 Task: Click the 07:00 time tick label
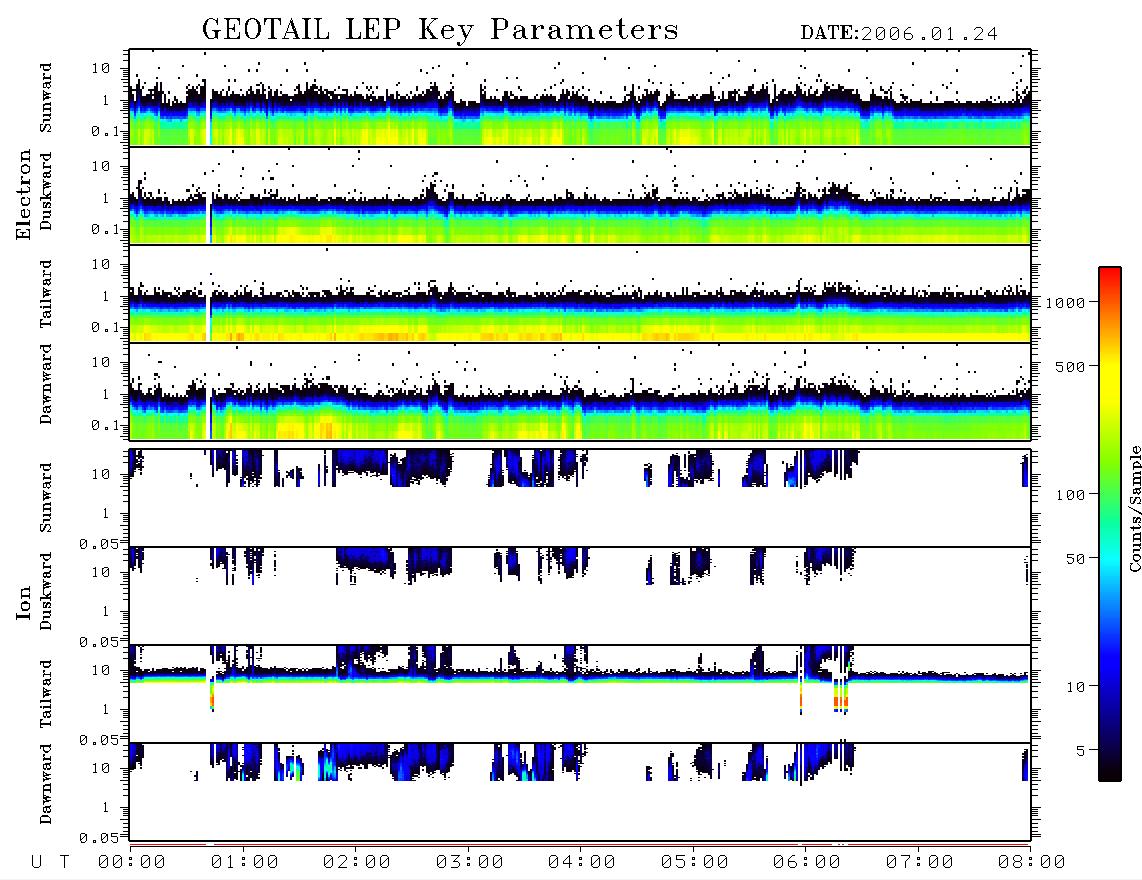tap(920, 863)
